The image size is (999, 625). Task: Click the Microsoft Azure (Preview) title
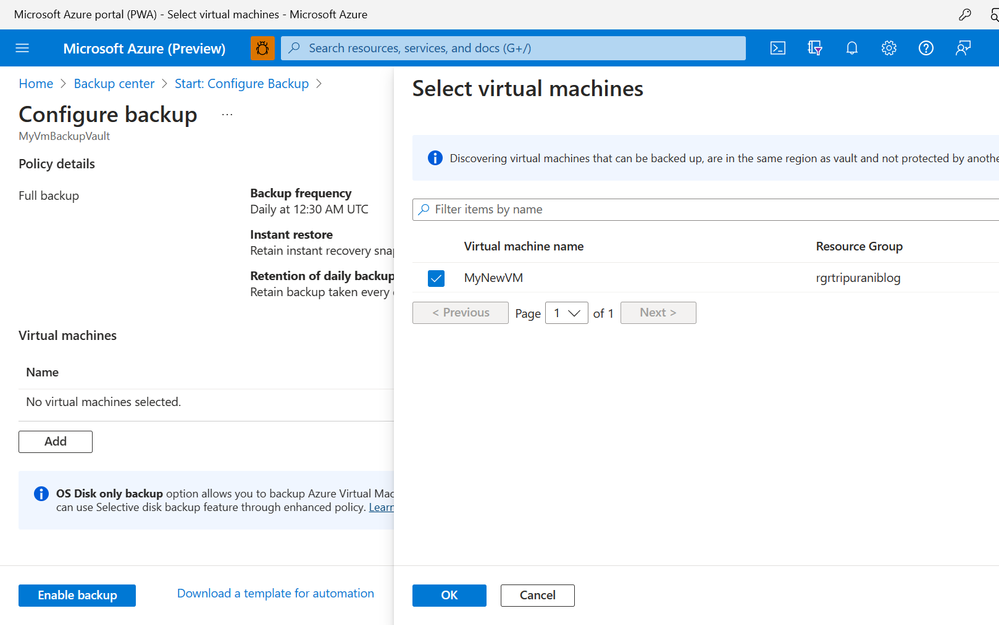coord(144,48)
